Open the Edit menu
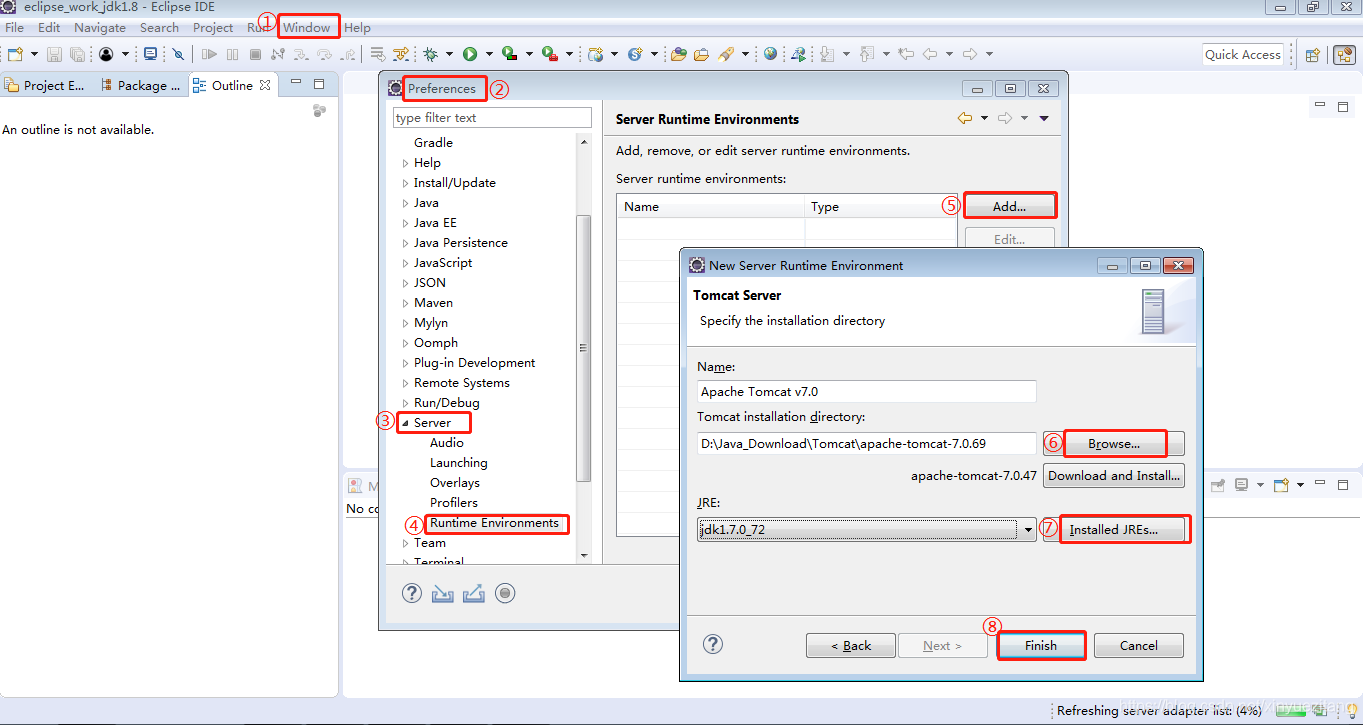 pyautogui.click(x=49, y=27)
